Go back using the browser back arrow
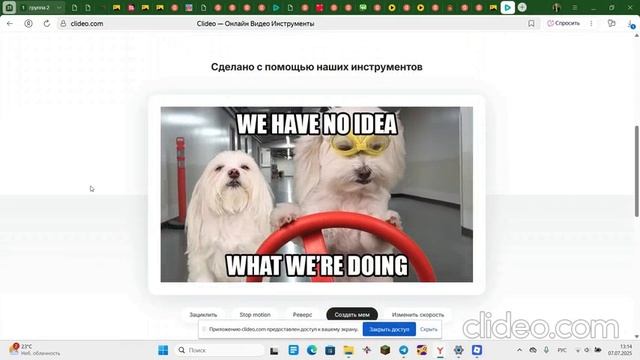Image resolution: width=640 pixels, height=360 pixels. pyautogui.click(x=10, y=24)
